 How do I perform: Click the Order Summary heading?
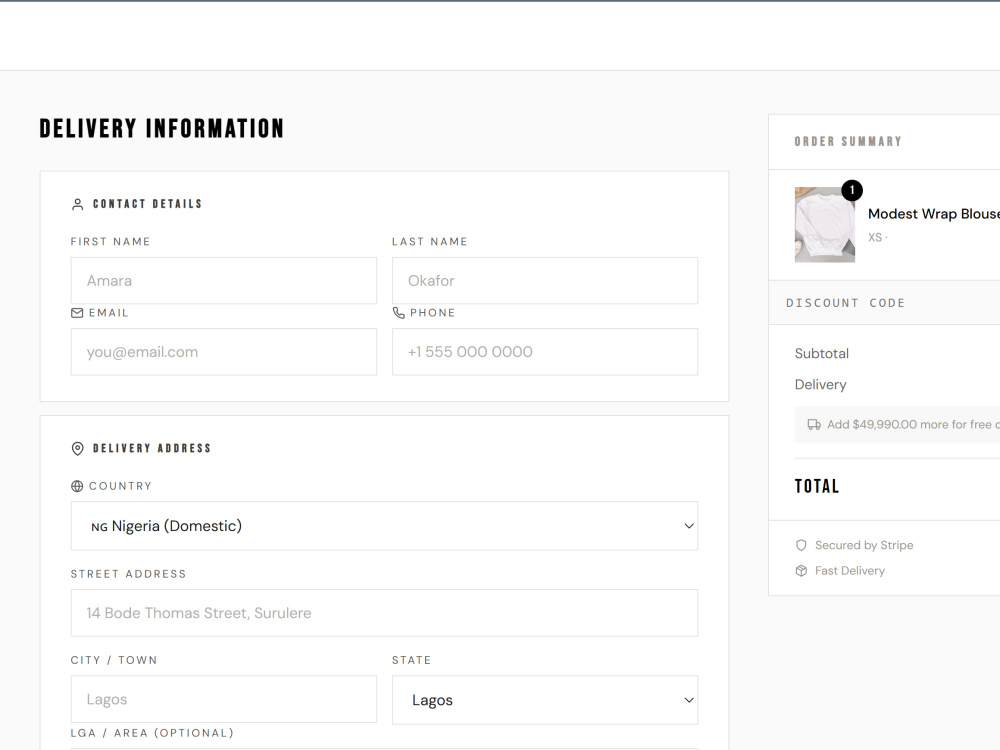coord(848,142)
